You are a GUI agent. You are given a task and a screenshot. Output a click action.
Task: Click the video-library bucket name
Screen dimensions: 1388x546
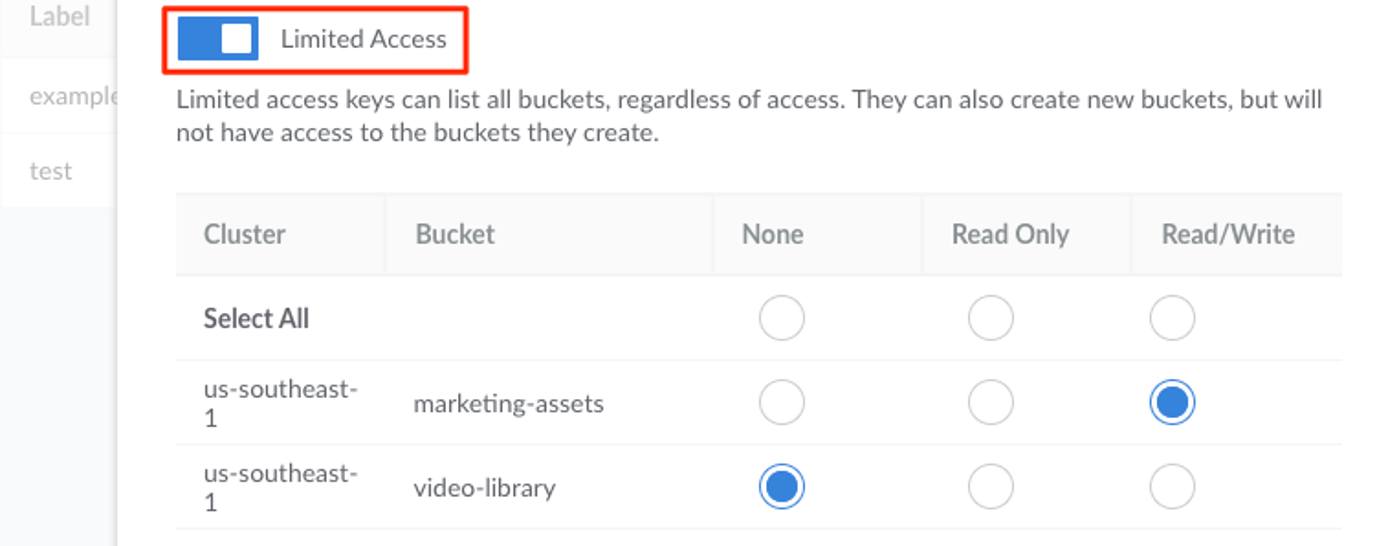(x=484, y=488)
